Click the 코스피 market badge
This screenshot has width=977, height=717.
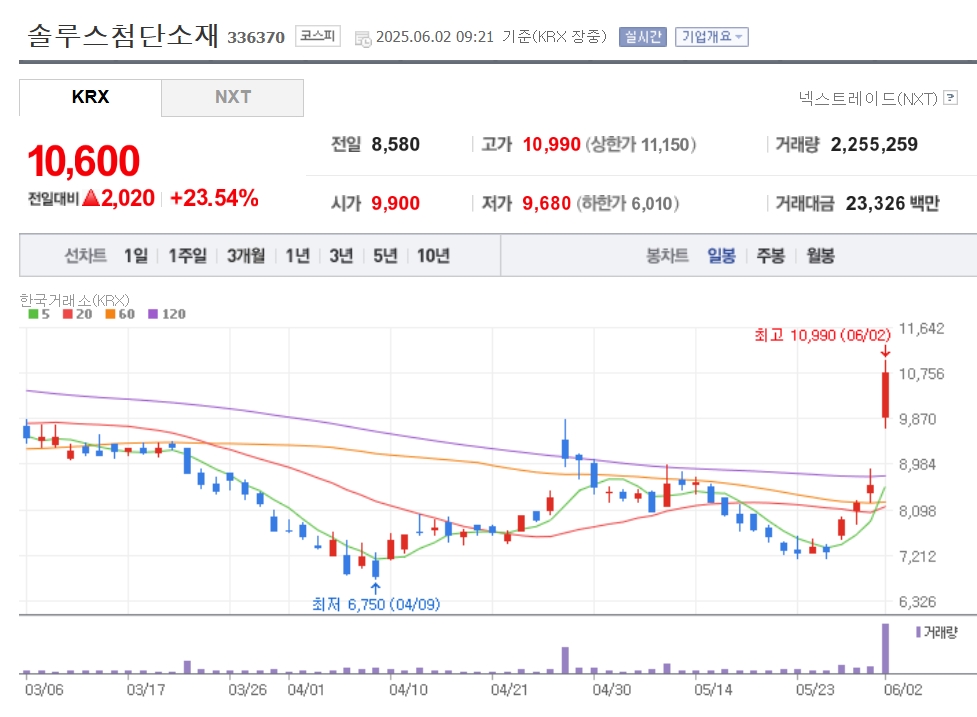pos(318,36)
